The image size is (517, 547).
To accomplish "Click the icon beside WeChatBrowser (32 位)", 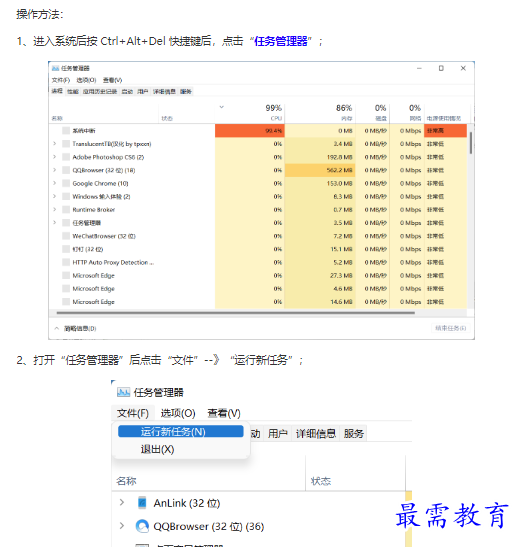I will [x=66, y=236].
